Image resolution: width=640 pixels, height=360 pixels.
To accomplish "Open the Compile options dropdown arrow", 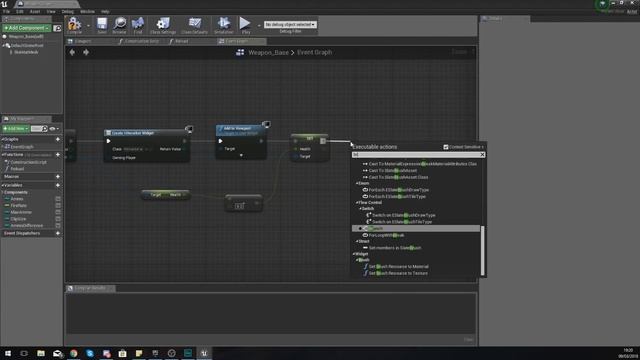I will pos(89,25).
